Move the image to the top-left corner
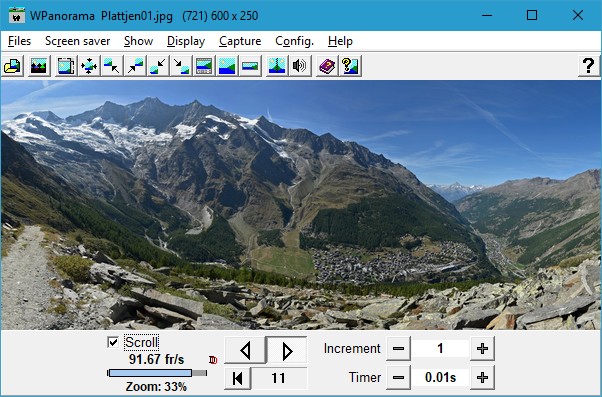The height and width of the screenshot is (397, 602). [112, 66]
